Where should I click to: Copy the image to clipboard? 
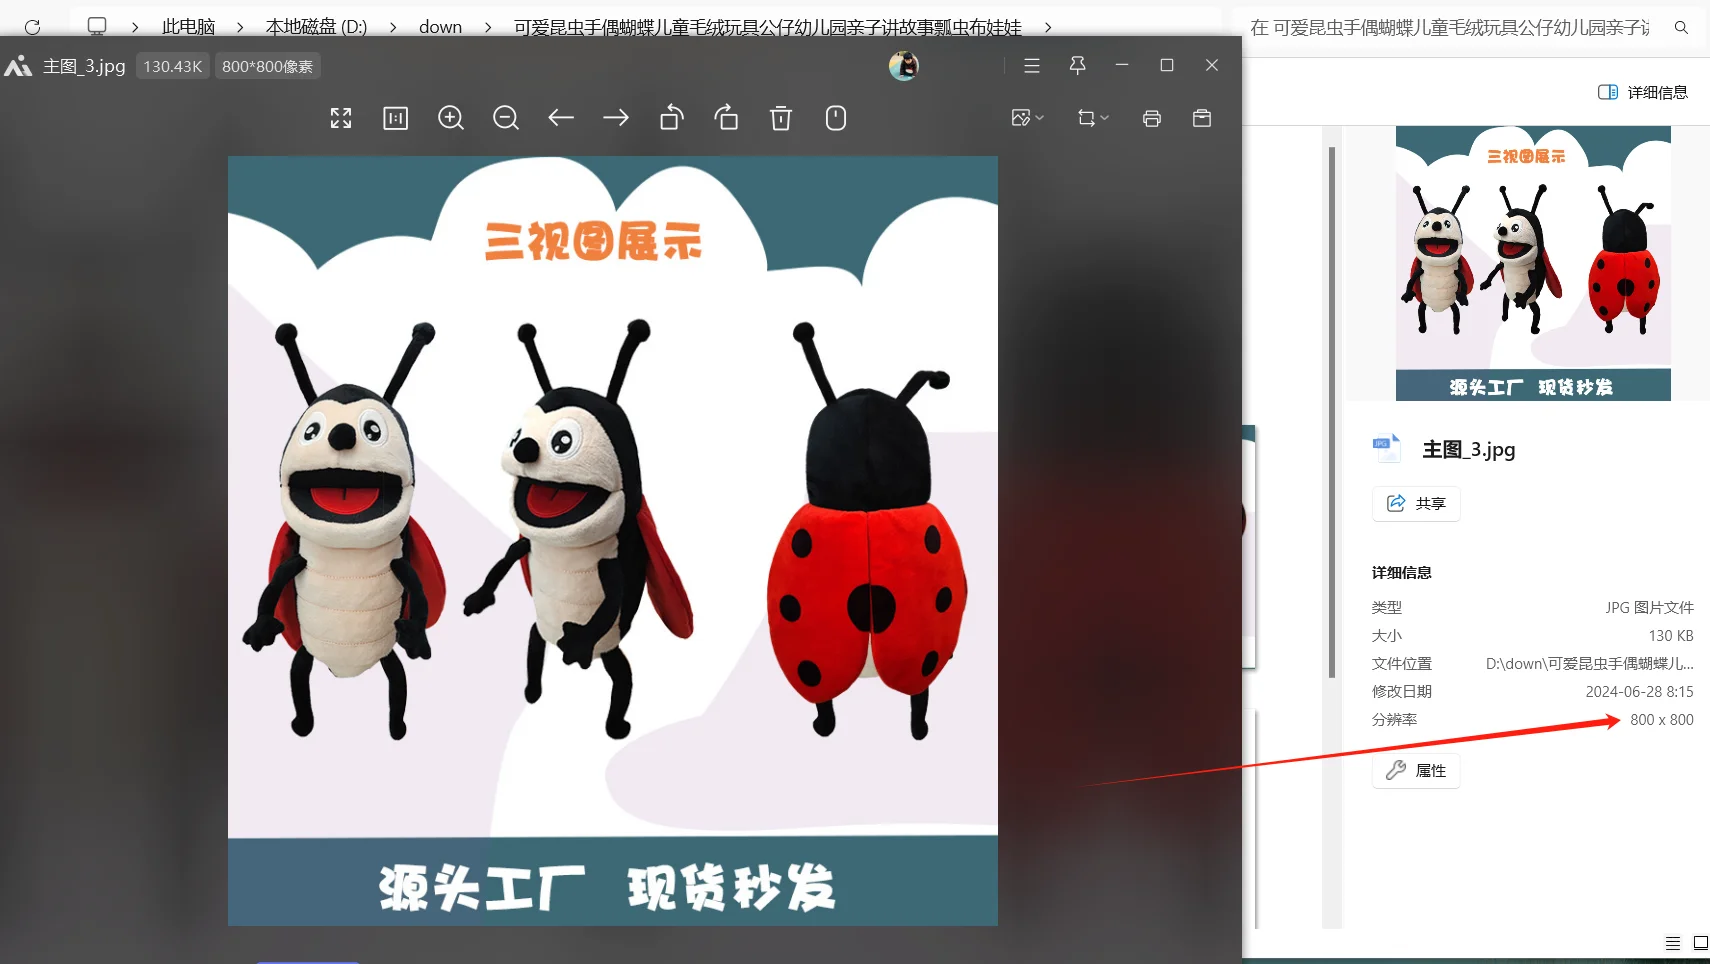pyautogui.click(x=1202, y=117)
